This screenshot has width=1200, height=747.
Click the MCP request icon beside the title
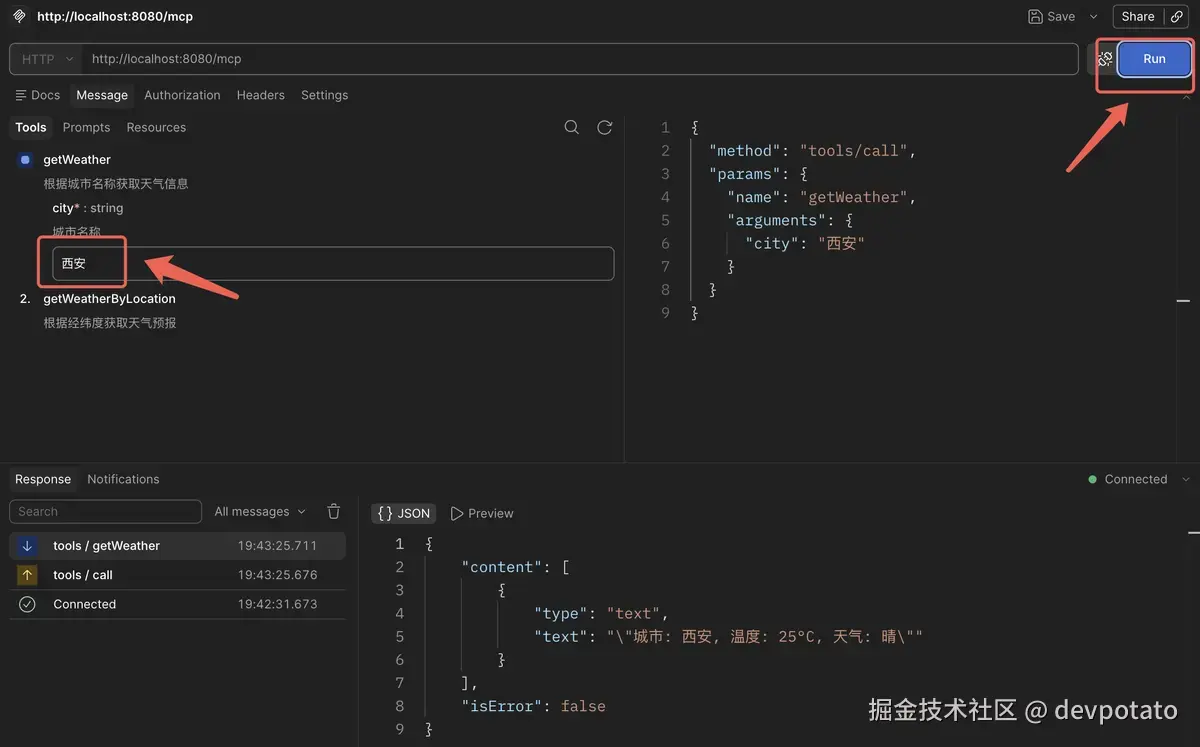pos(19,16)
